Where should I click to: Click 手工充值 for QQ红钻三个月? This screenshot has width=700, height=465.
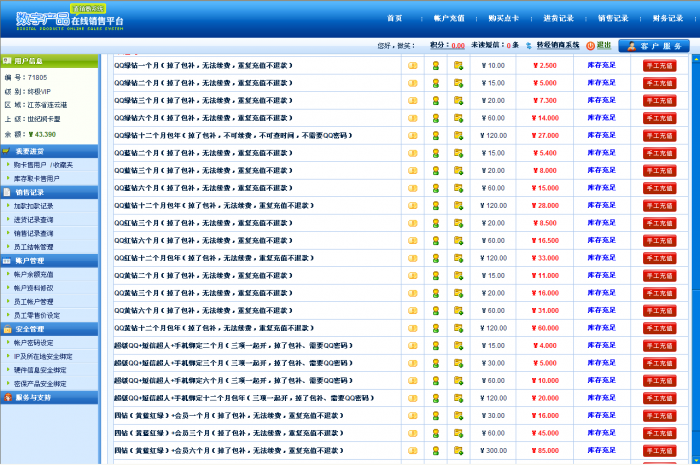tap(659, 224)
